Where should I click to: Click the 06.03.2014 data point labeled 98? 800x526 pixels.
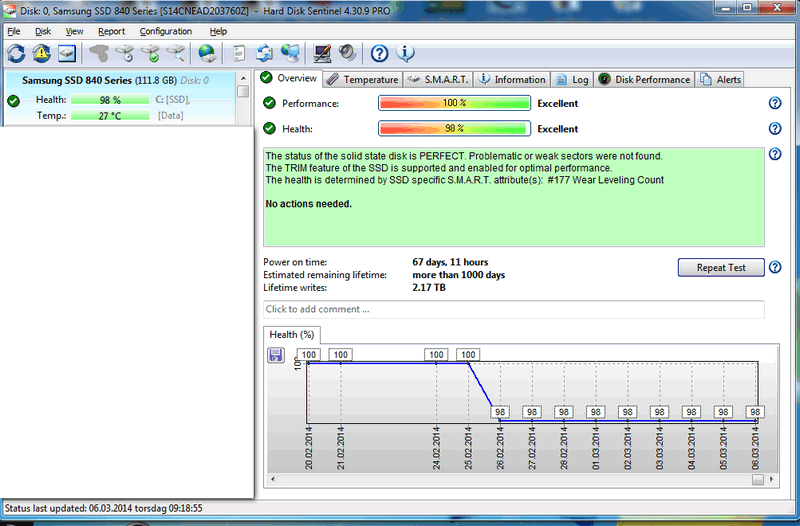[x=755, y=412]
